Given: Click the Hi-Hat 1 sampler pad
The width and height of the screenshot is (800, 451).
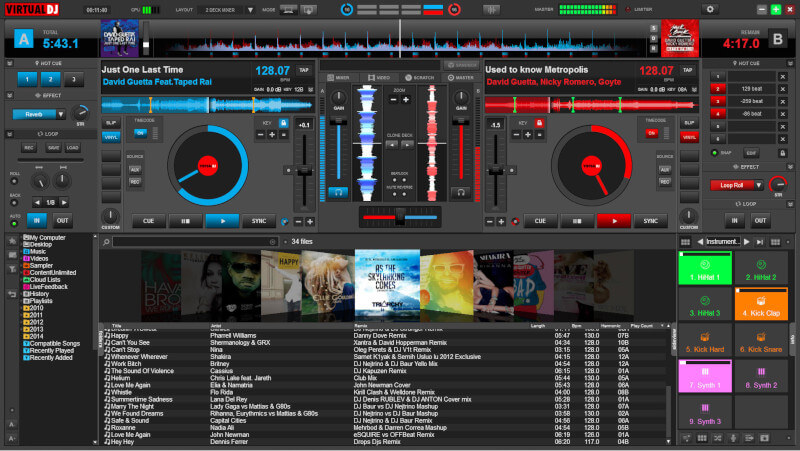Looking at the screenshot, I should point(706,268).
